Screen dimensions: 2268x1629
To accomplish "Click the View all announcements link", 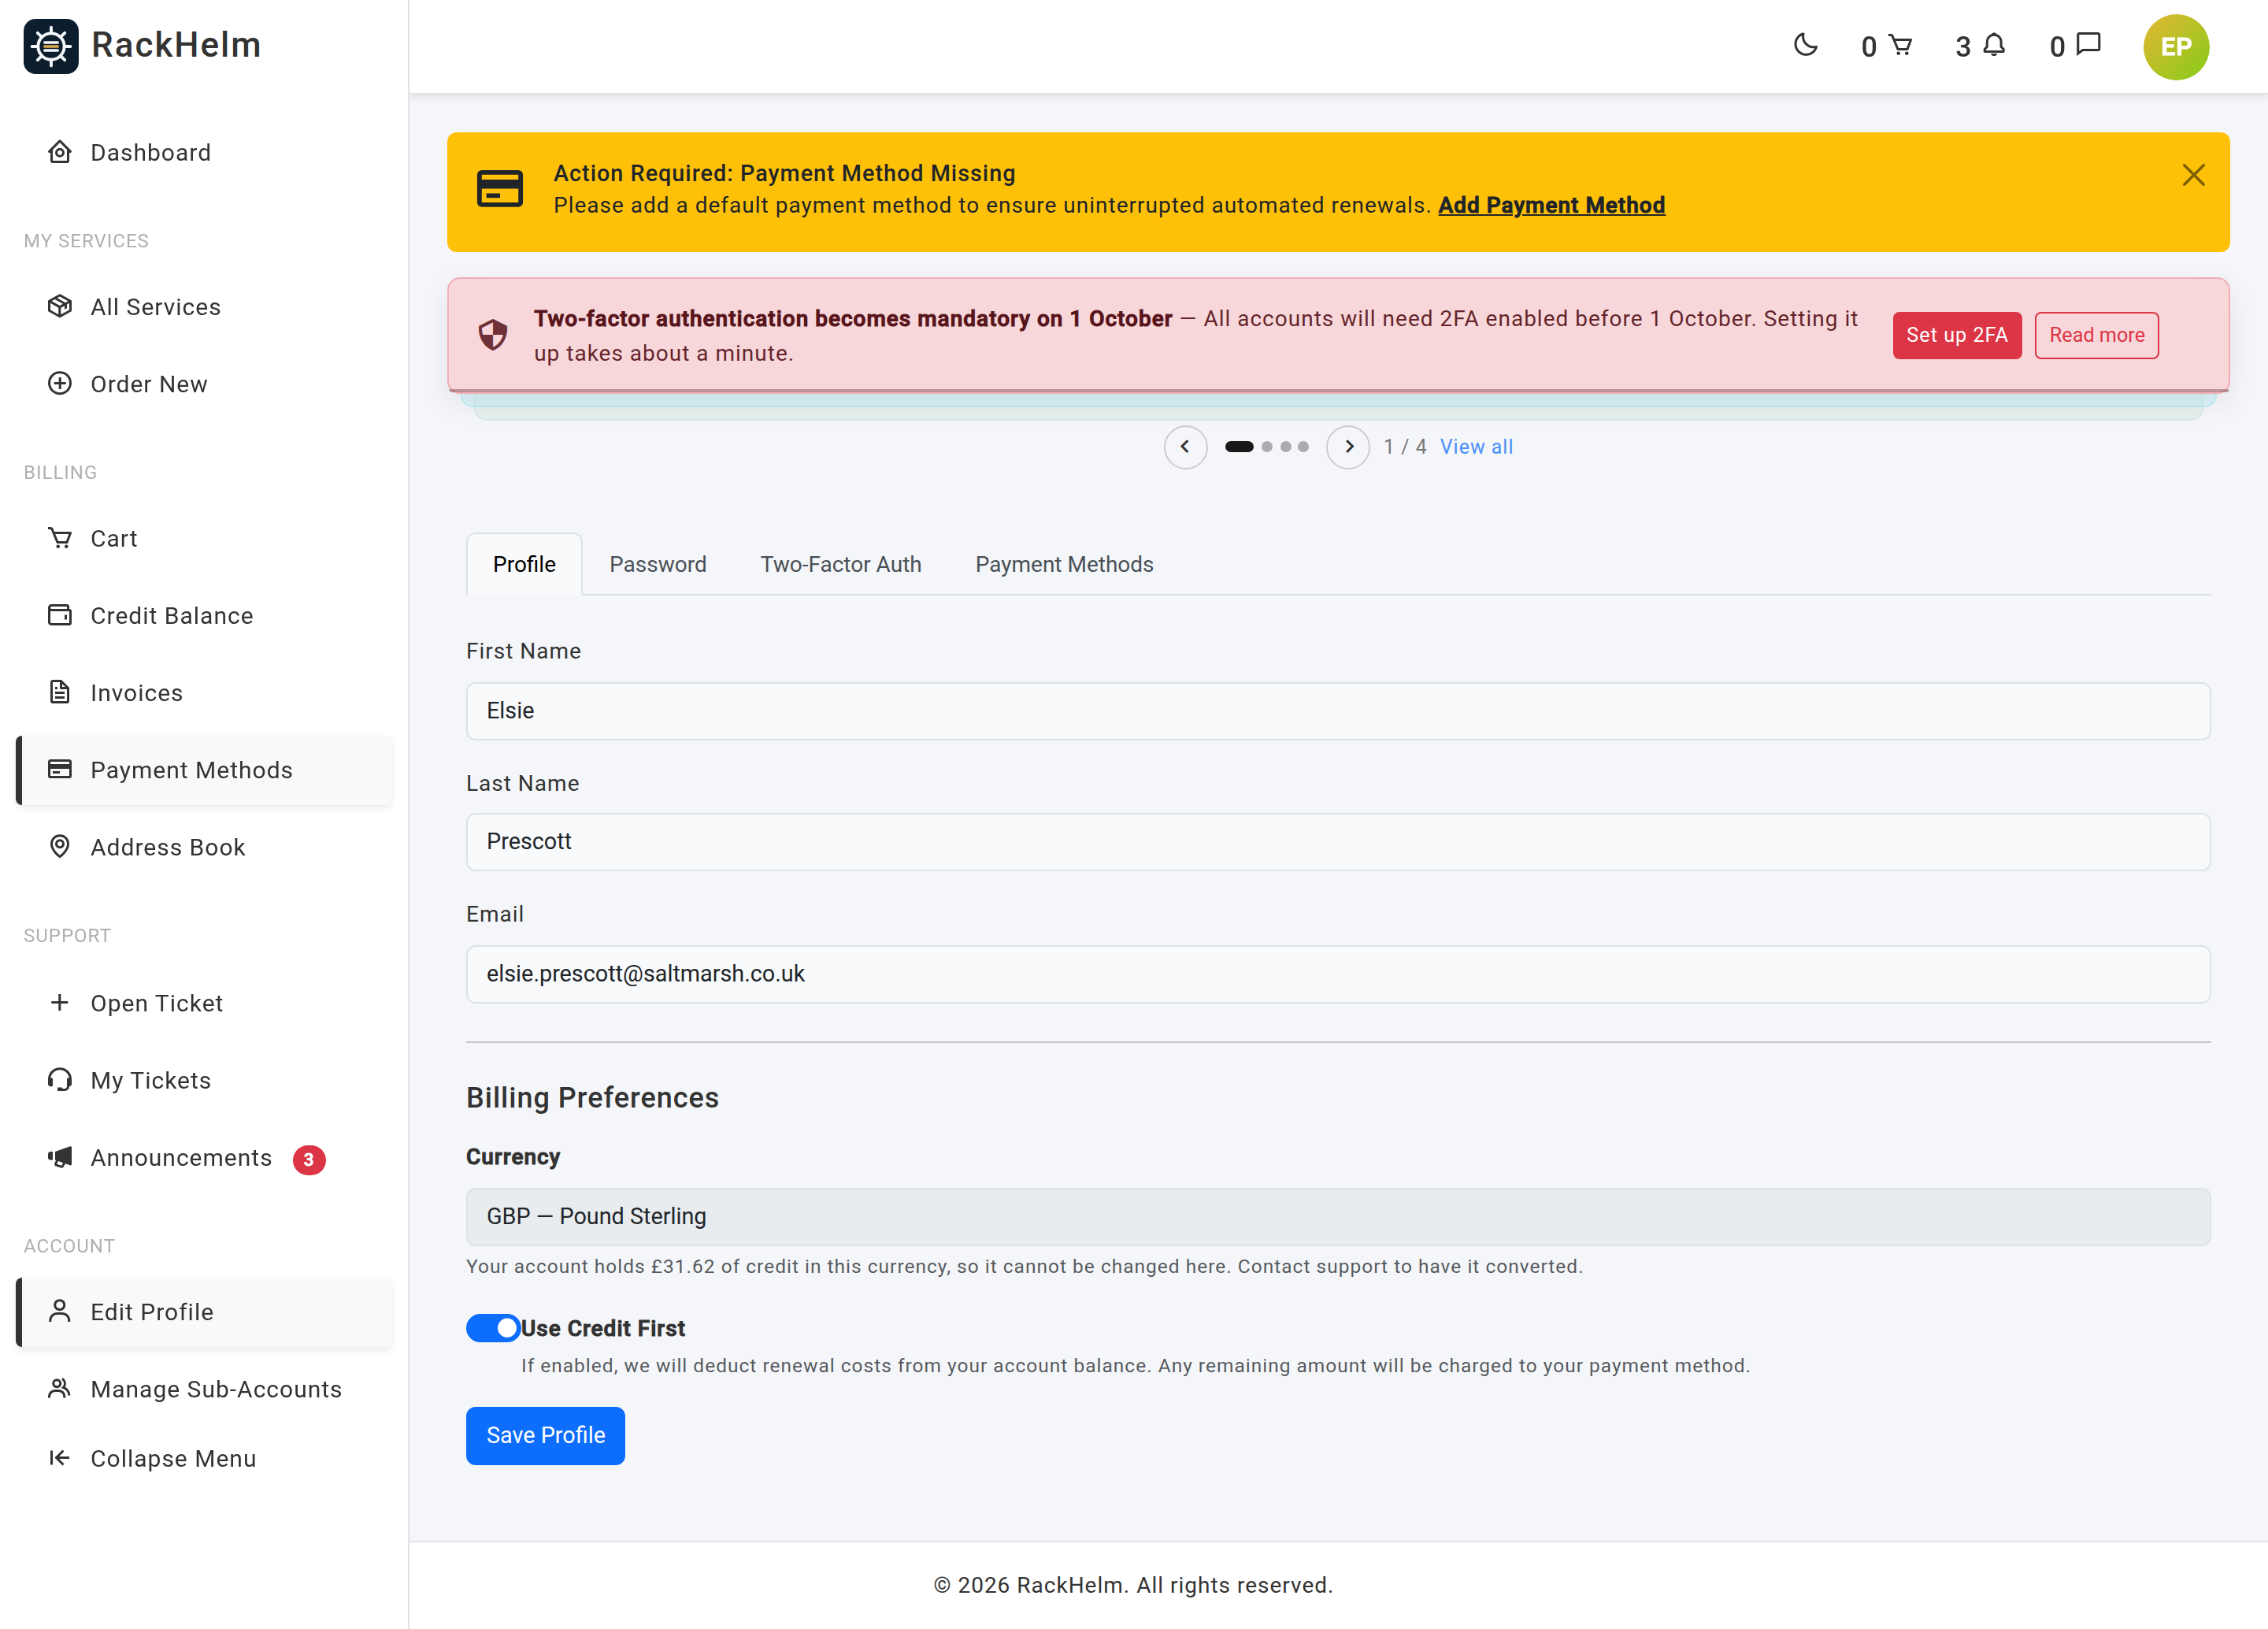I will (1476, 447).
